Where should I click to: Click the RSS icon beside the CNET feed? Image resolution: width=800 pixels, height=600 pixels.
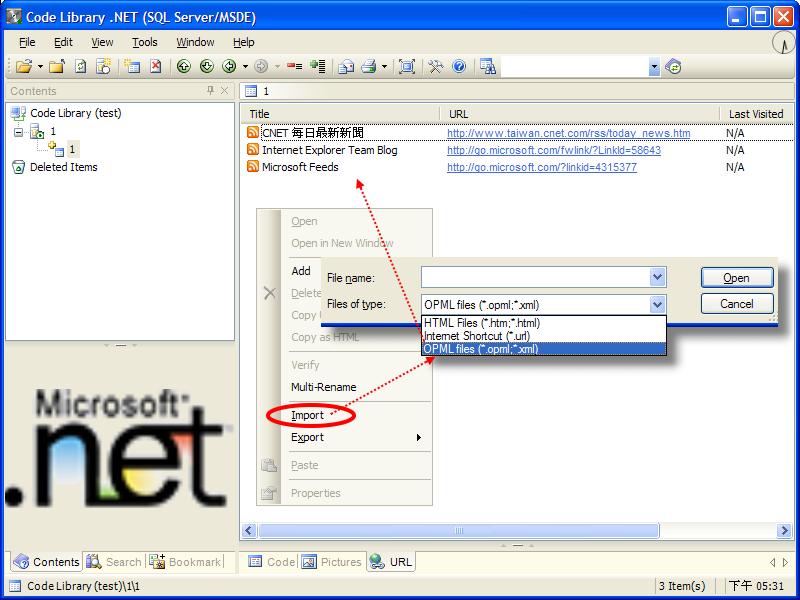coord(253,132)
